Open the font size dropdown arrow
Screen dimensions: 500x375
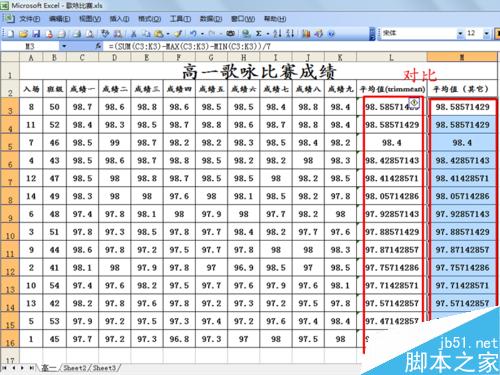coord(487,33)
